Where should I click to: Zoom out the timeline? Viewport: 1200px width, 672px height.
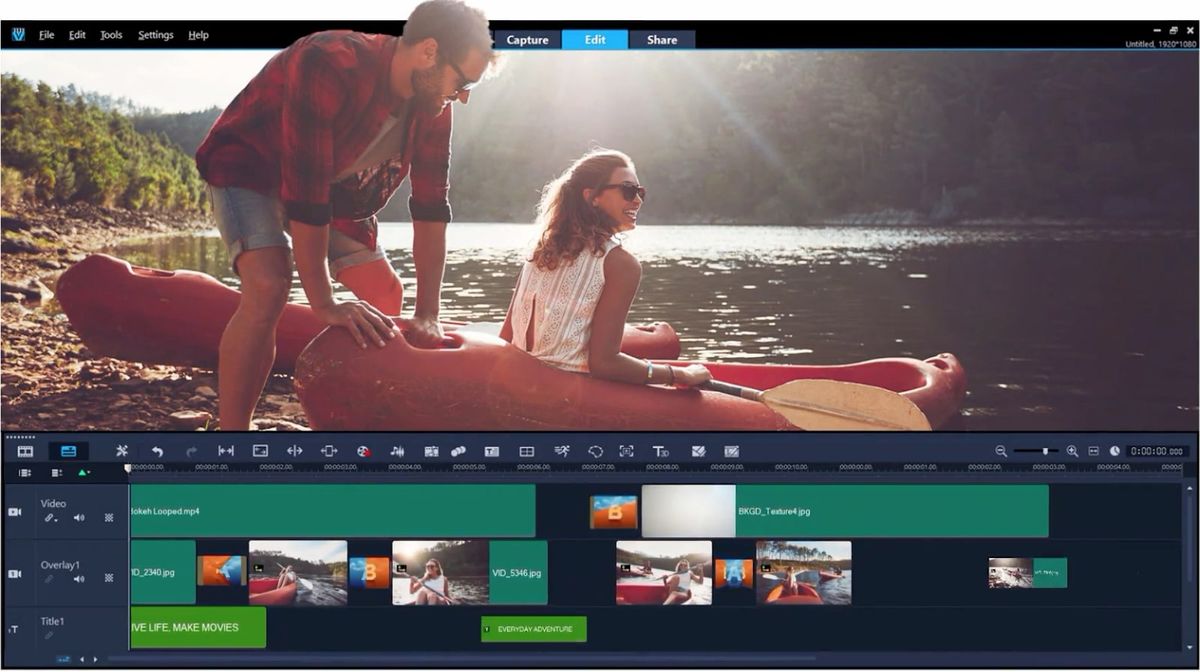1001,452
